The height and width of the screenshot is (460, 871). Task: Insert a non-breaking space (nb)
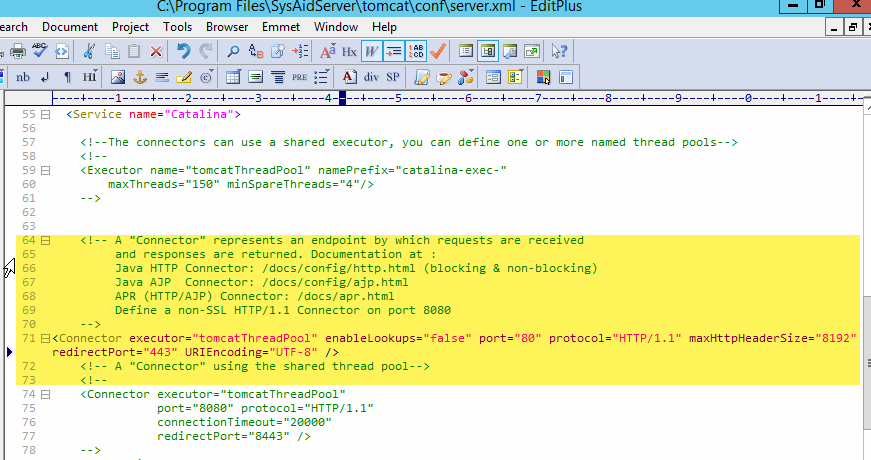coord(23,77)
